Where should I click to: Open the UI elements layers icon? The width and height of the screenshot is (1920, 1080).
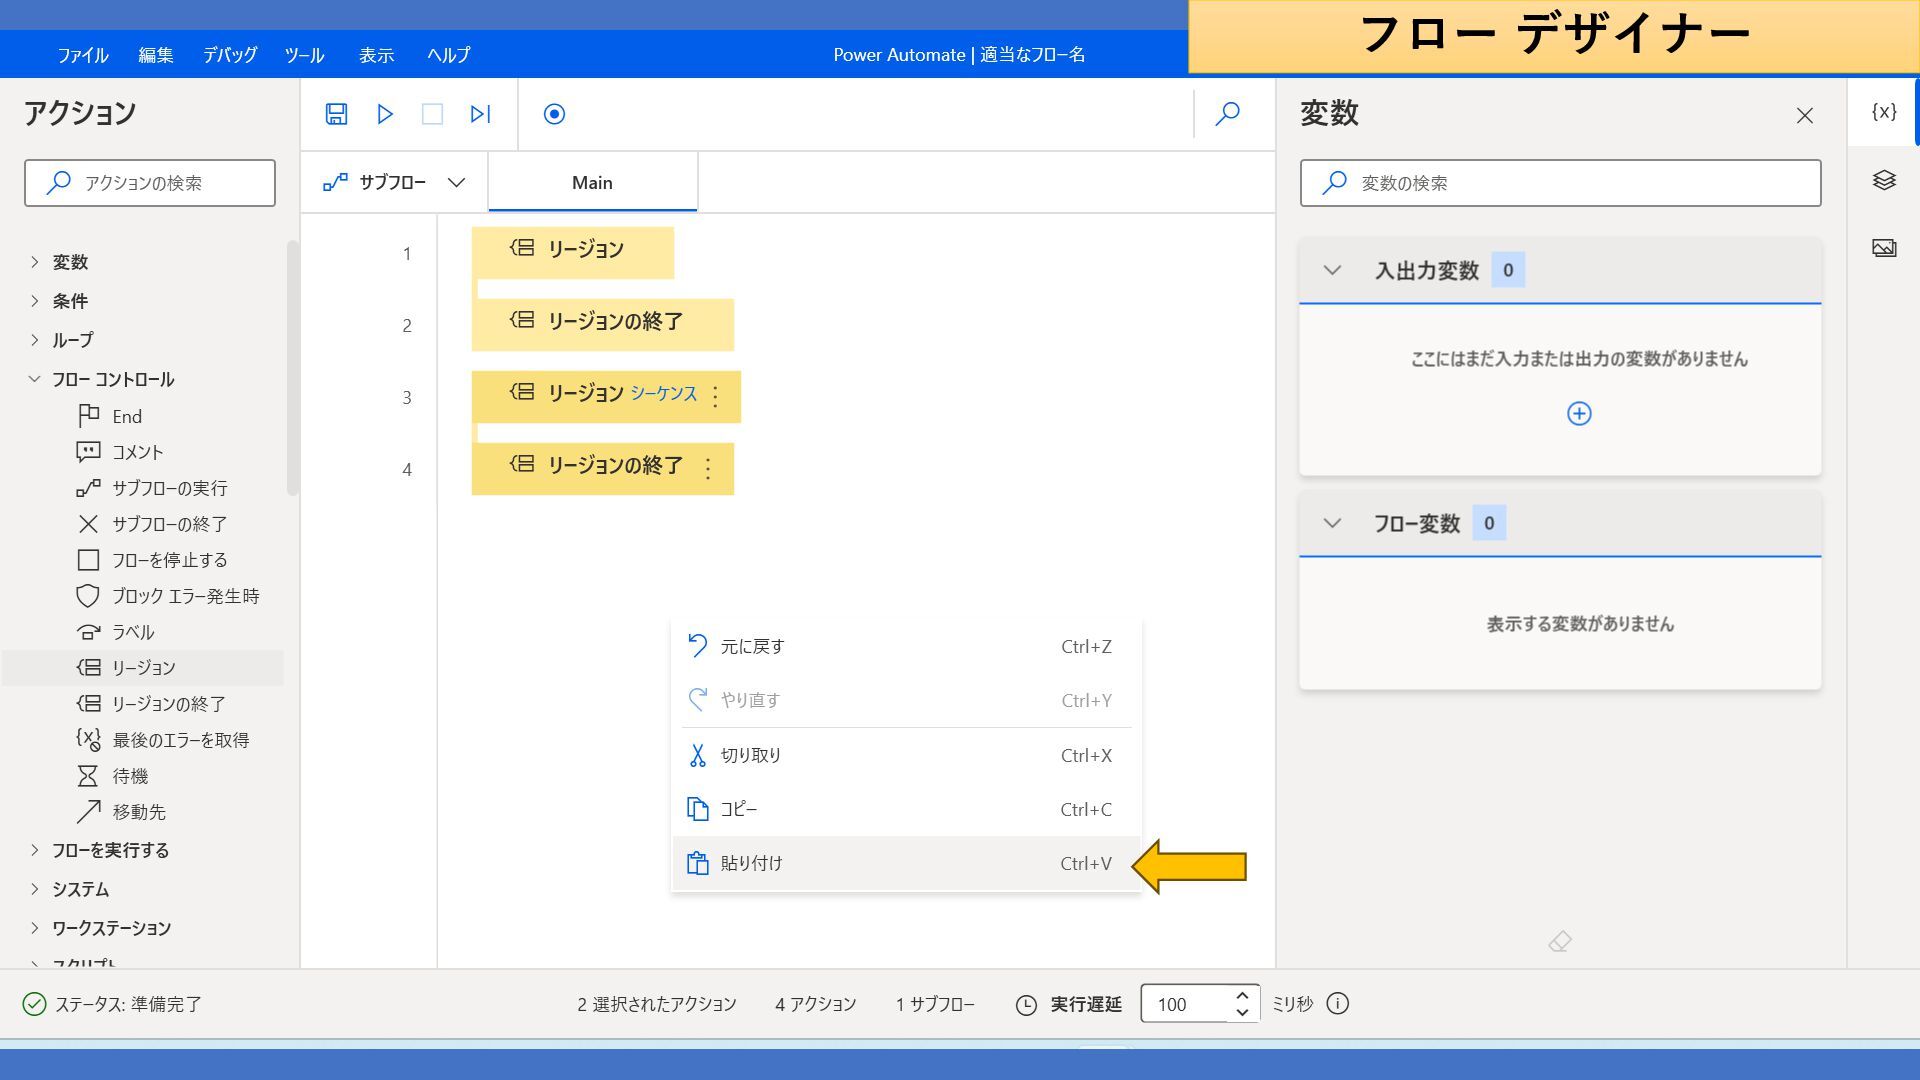coord(1884,180)
